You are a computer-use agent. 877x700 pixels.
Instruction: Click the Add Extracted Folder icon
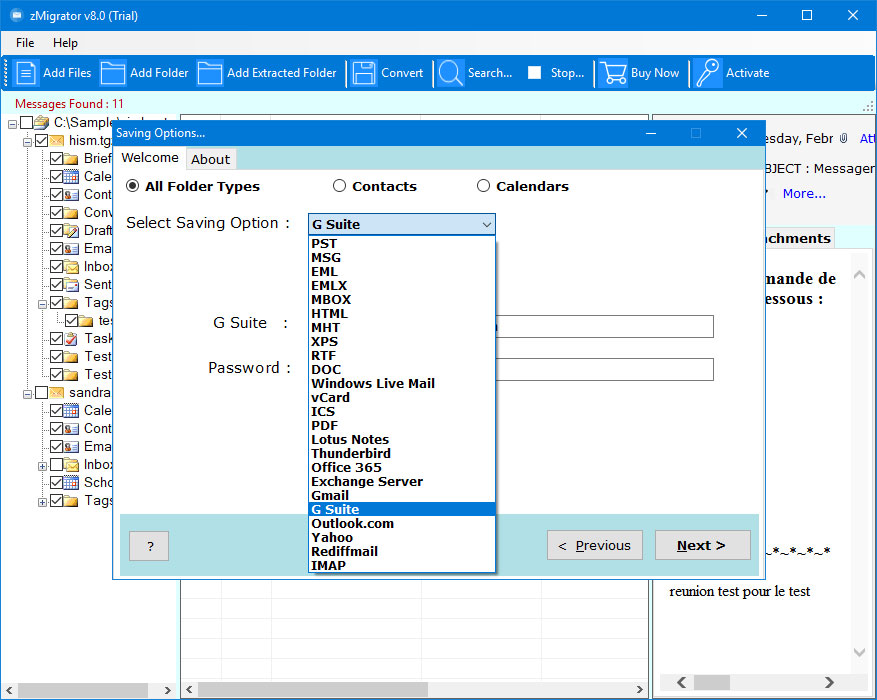coord(210,73)
